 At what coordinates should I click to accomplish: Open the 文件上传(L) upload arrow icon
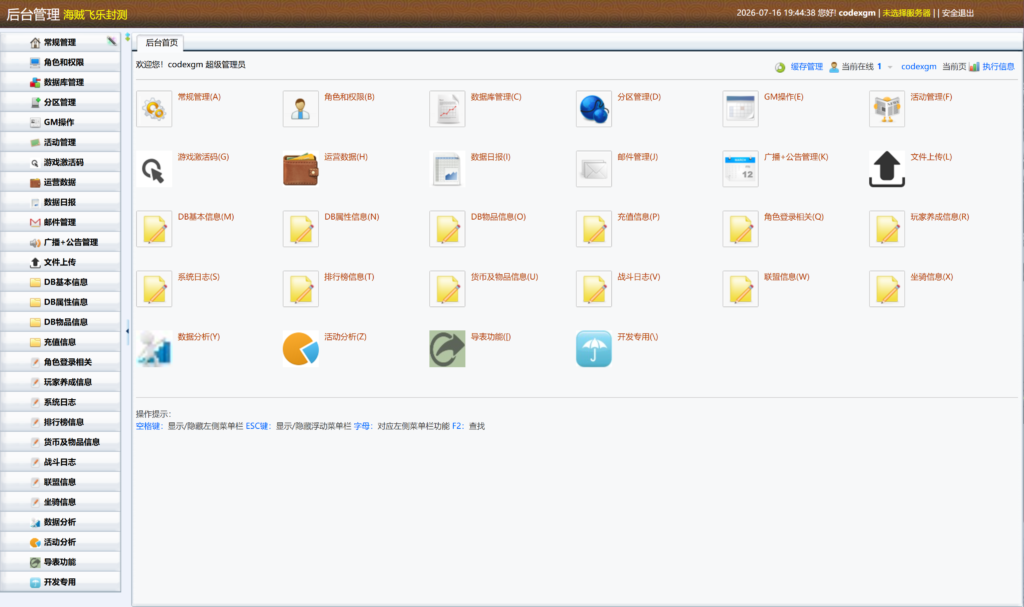click(887, 169)
